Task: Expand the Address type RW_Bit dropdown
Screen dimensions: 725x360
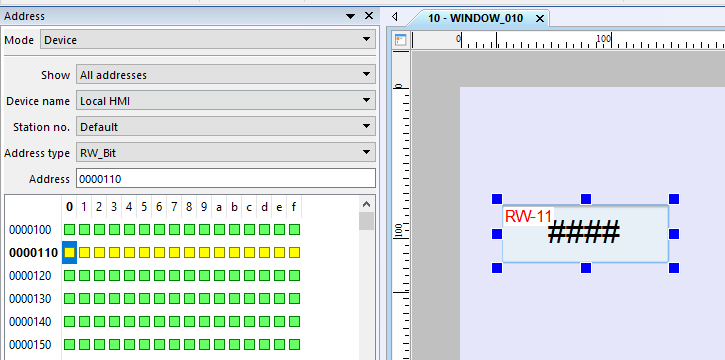Action: [x=226, y=153]
